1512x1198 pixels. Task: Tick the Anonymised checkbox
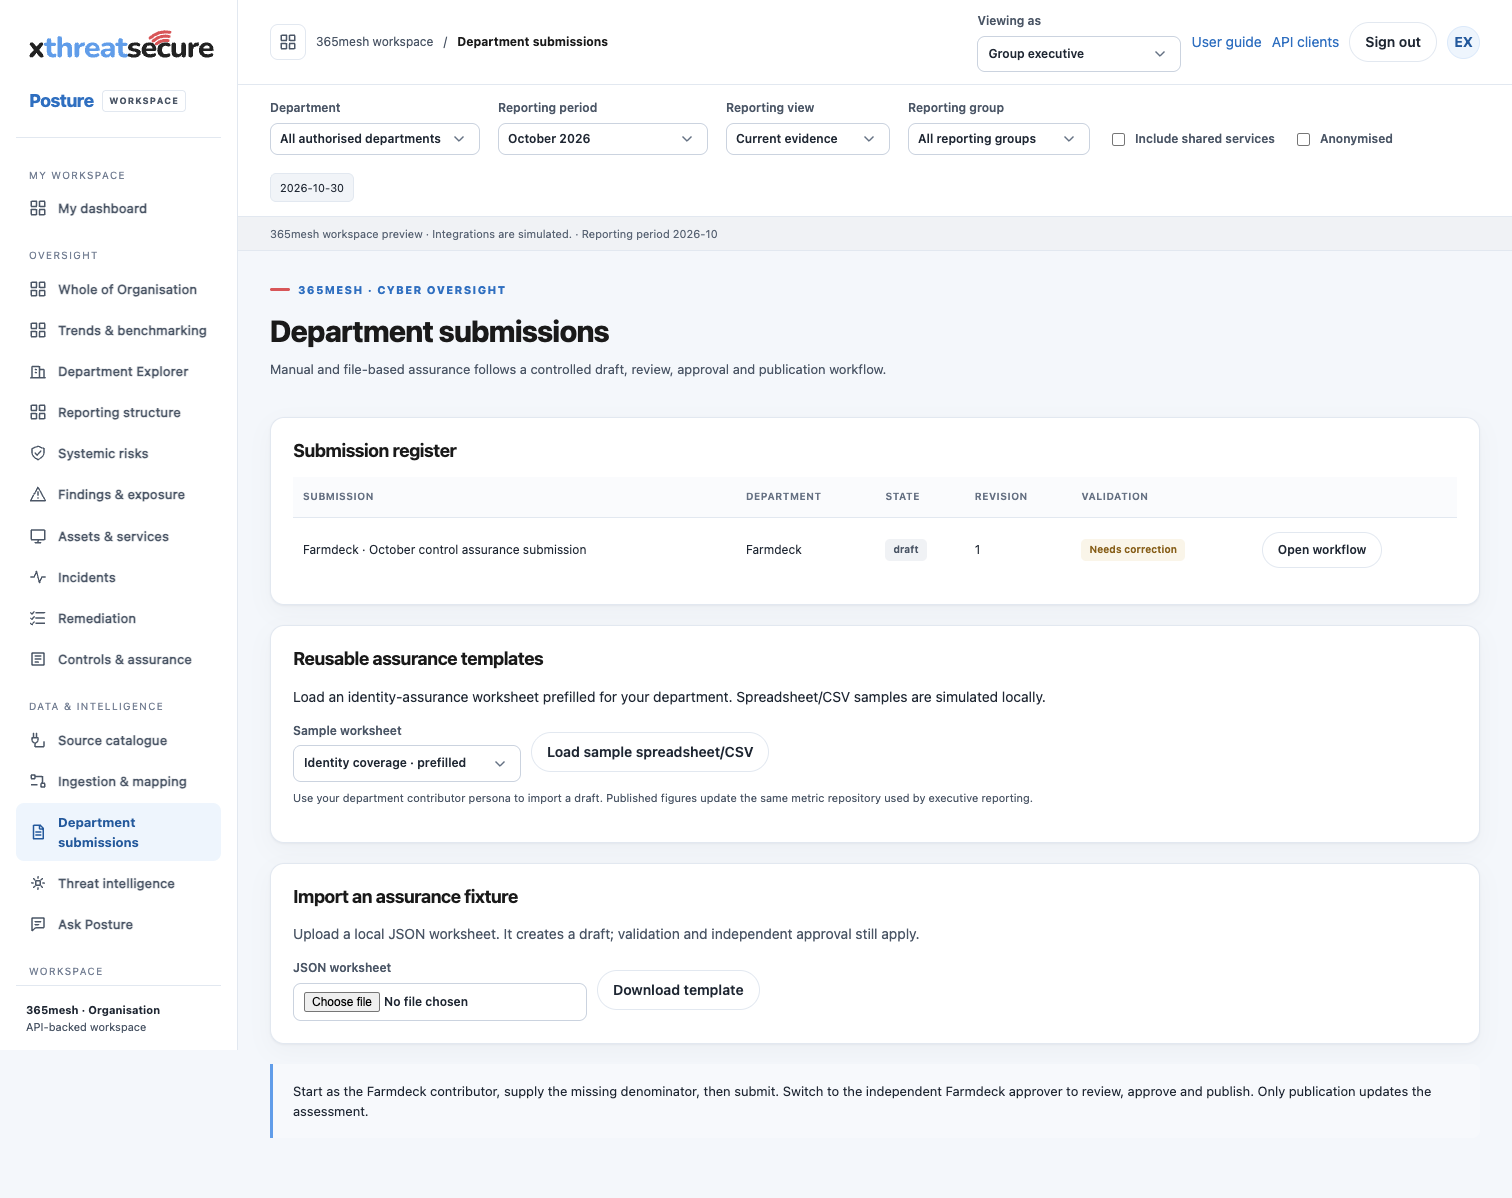coord(1303,139)
